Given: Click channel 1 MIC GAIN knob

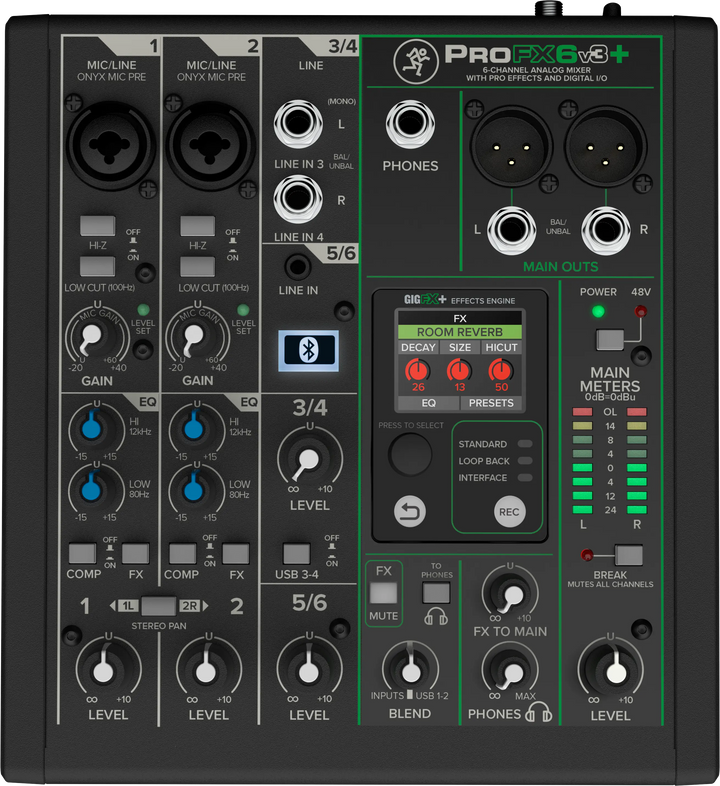Looking at the screenshot, I should [96, 335].
